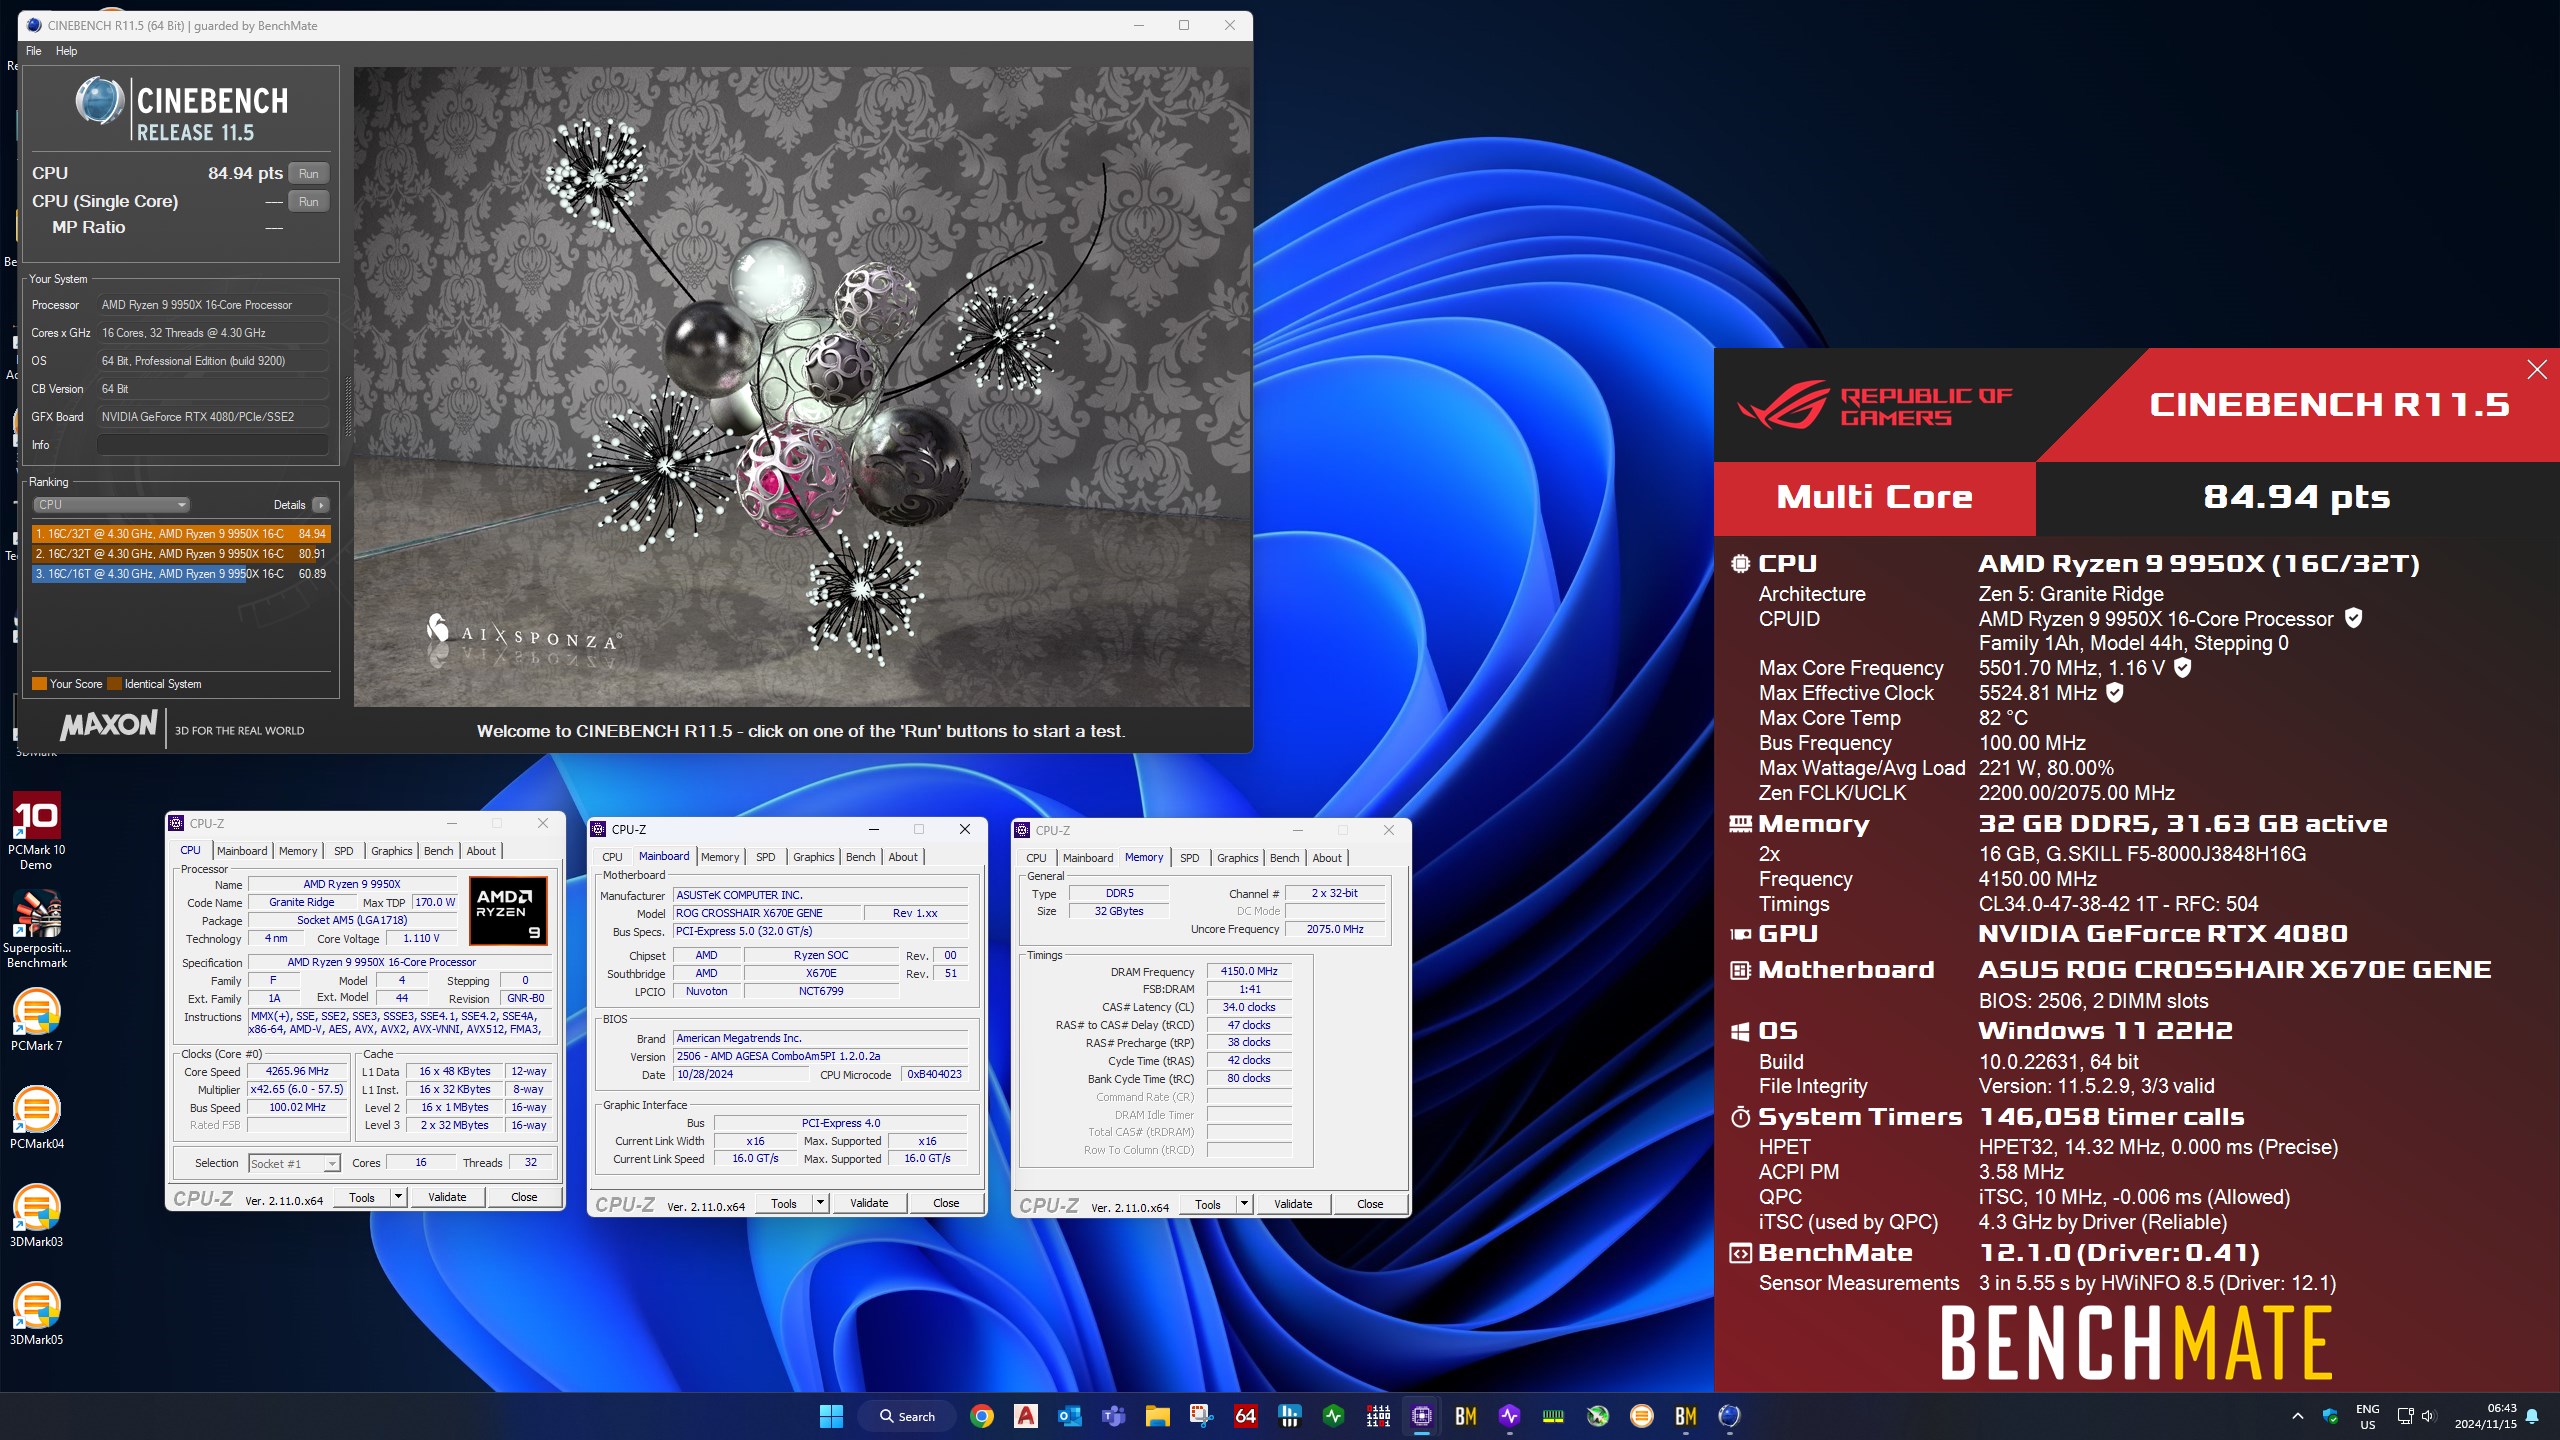
Task: Expand Ranking Details arrow in Cinebench
Action: point(321,505)
